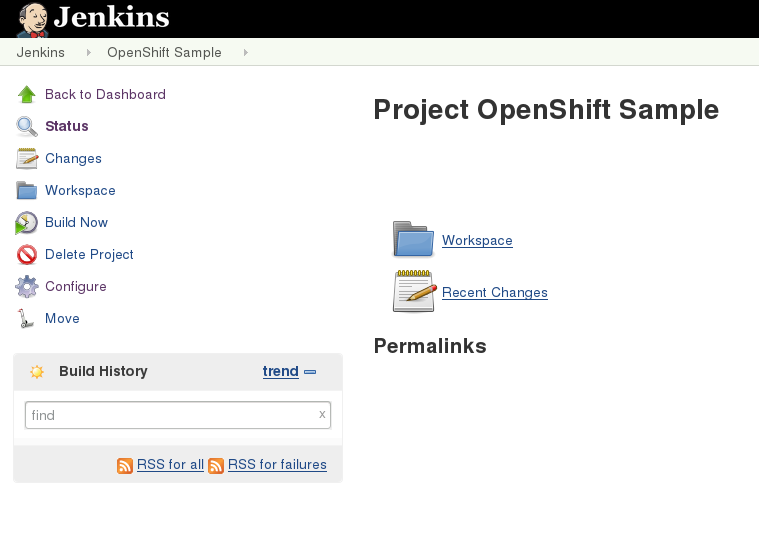Open the sidebar Workspace link
The height and width of the screenshot is (535, 759).
click(x=80, y=190)
